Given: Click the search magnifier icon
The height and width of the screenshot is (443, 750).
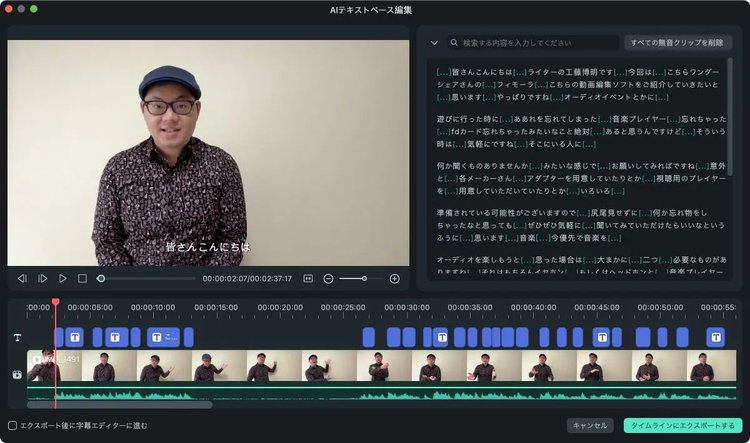Looking at the screenshot, I should click(454, 43).
